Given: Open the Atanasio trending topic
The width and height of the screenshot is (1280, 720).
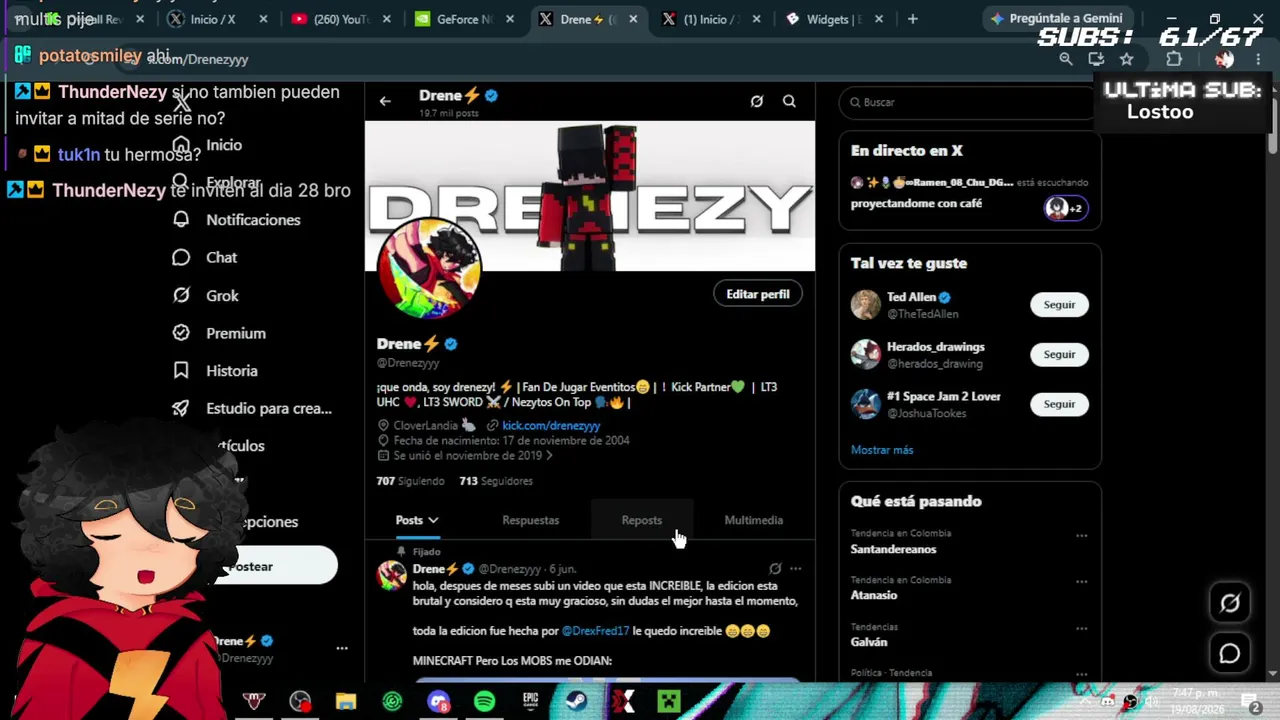Looking at the screenshot, I should tap(874, 595).
